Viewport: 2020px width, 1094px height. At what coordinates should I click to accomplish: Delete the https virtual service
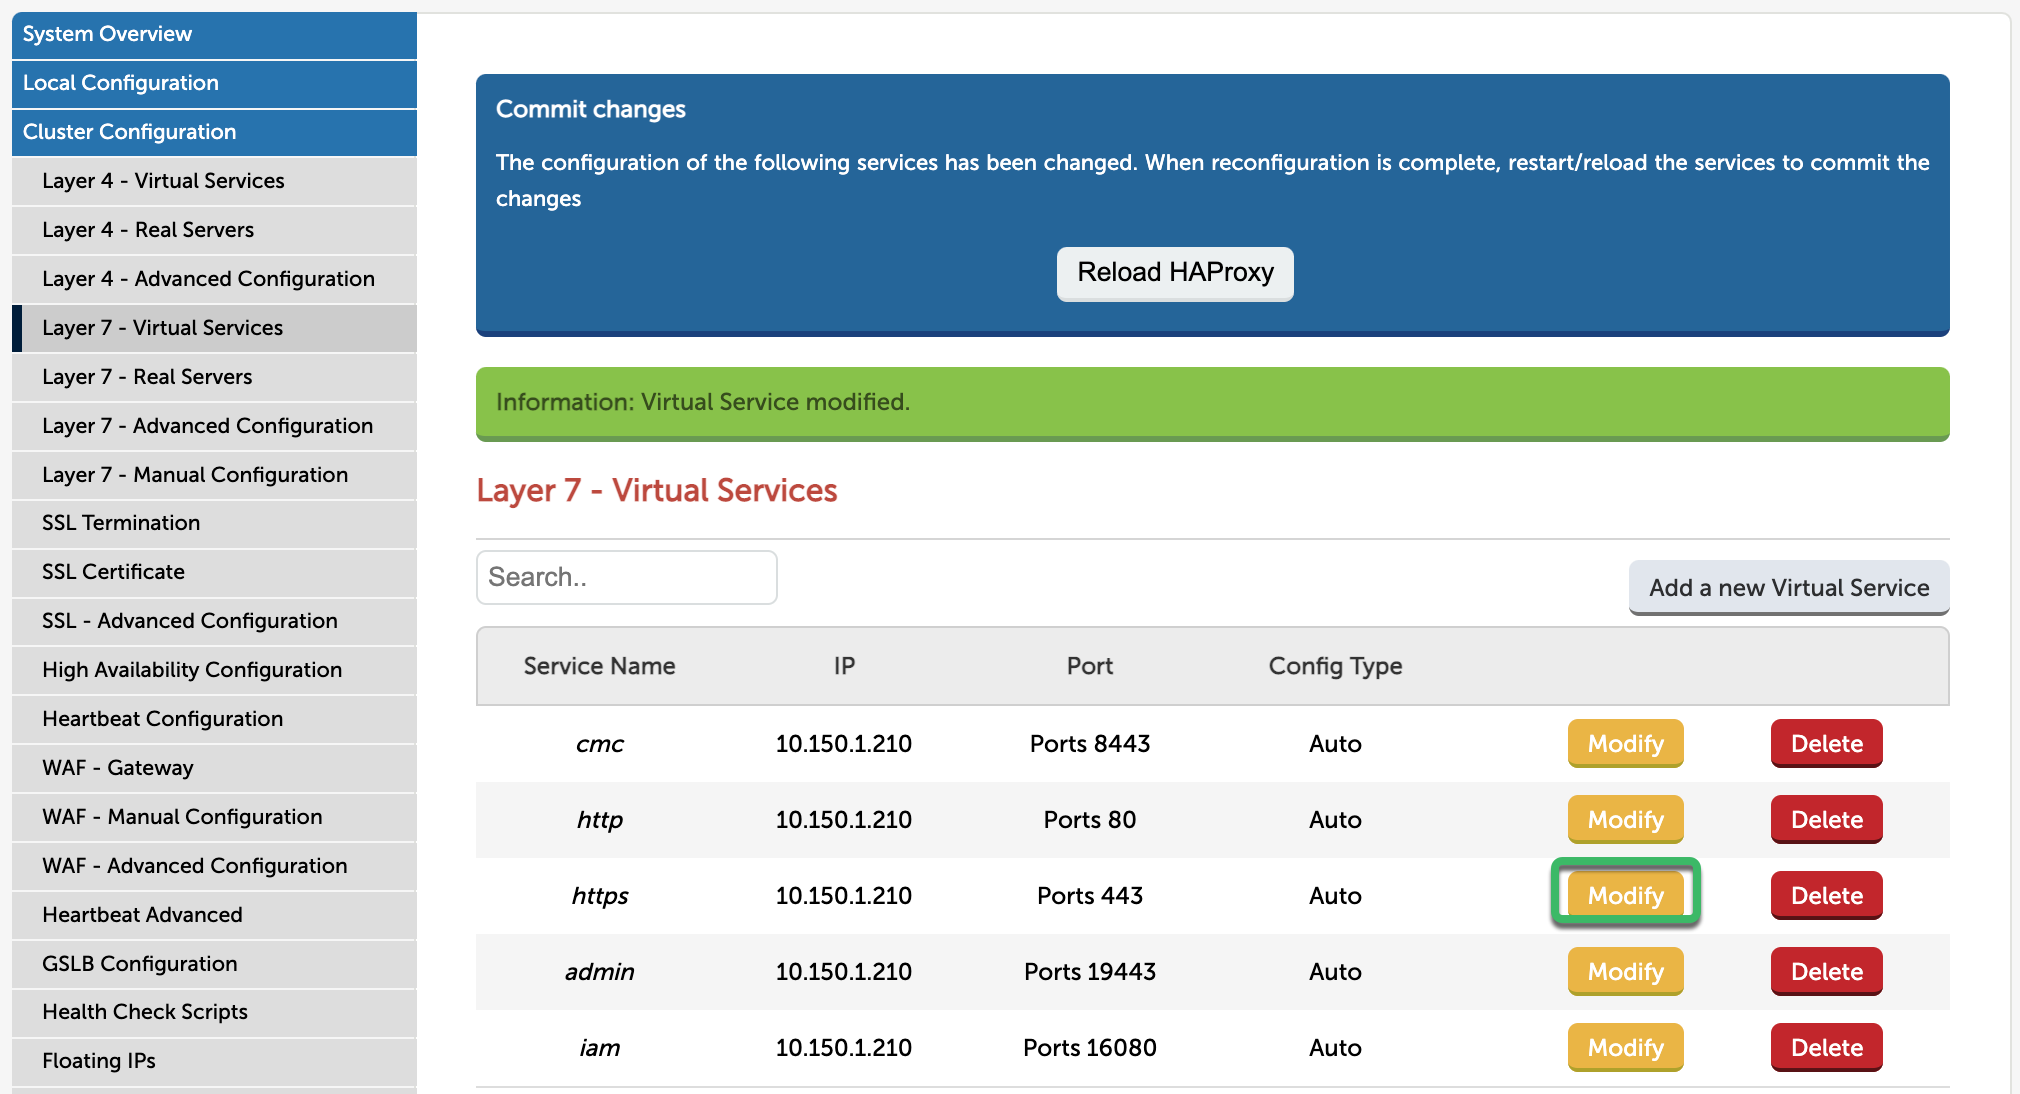click(1826, 896)
